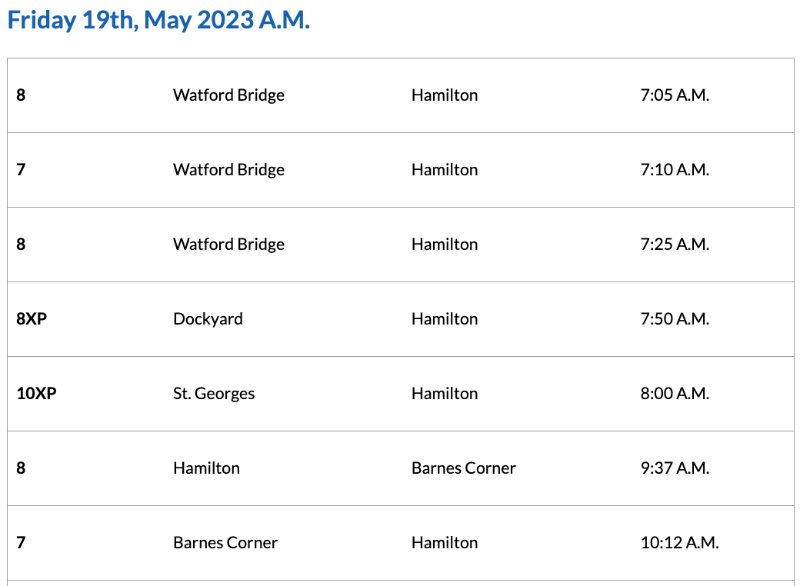
Task: Select the St. Georges origin cell
Action: point(214,393)
